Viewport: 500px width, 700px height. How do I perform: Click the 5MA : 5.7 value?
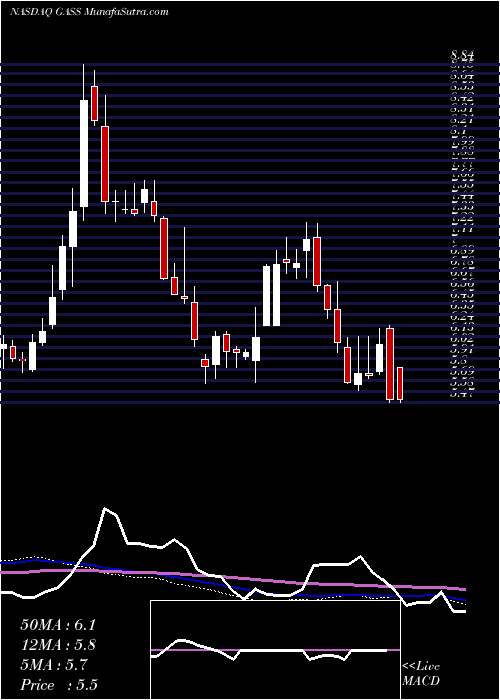[54, 665]
